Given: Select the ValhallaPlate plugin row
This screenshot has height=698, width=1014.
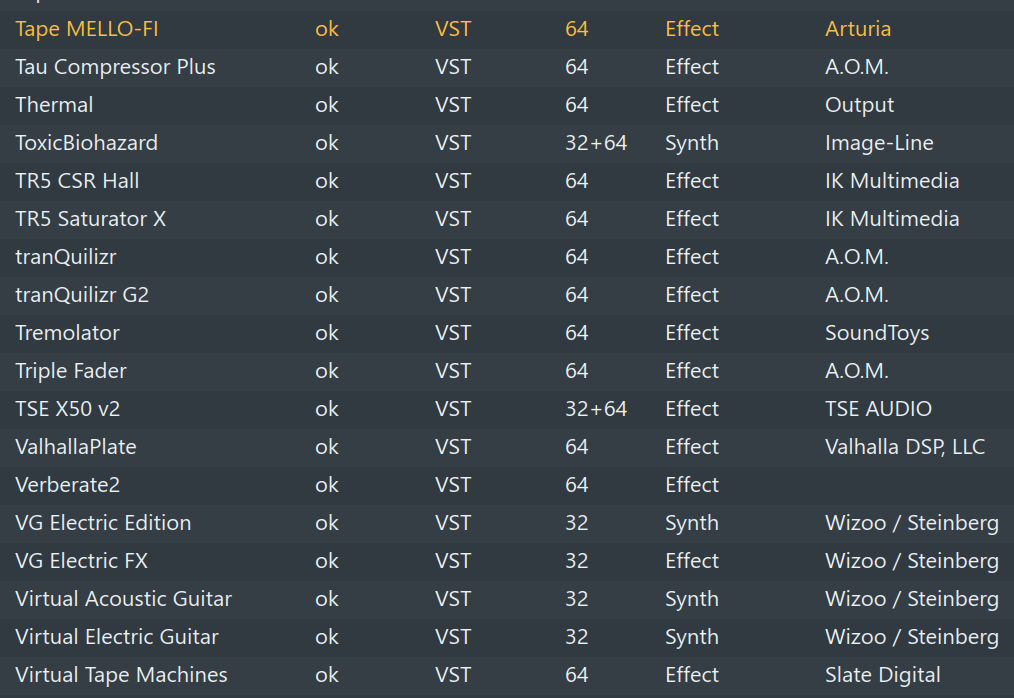Looking at the screenshot, I should (x=76, y=447).
